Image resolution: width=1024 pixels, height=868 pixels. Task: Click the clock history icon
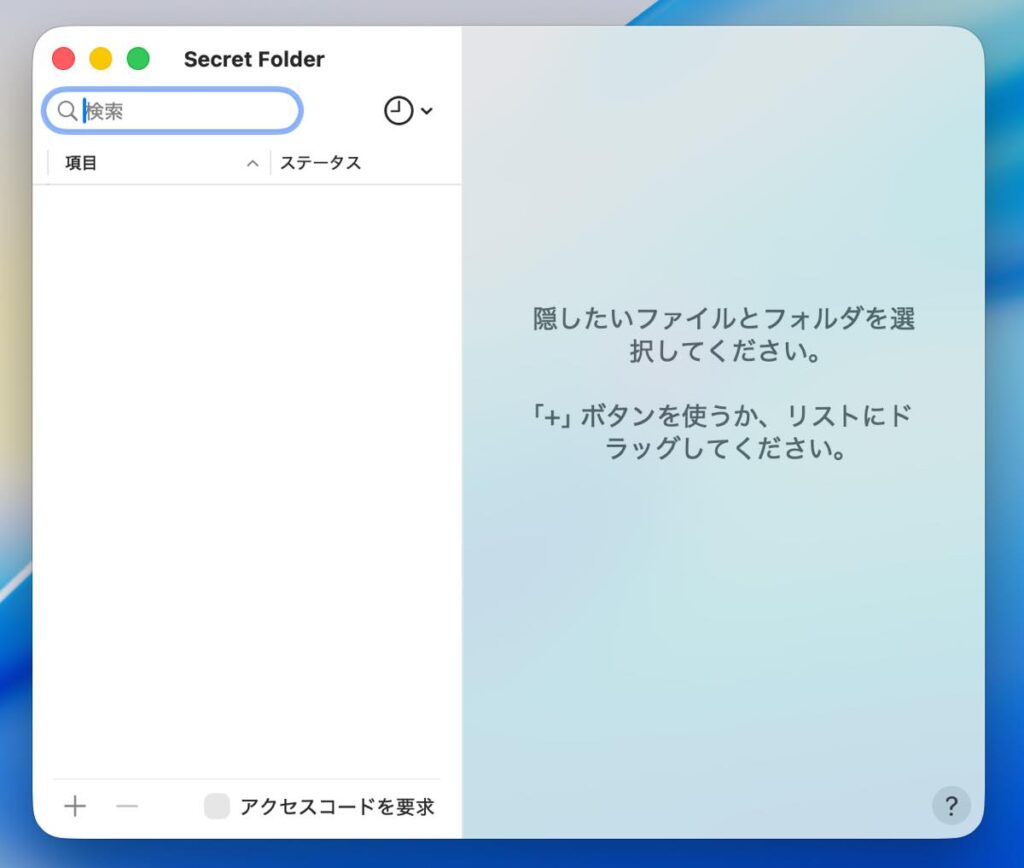pos(398,111)
